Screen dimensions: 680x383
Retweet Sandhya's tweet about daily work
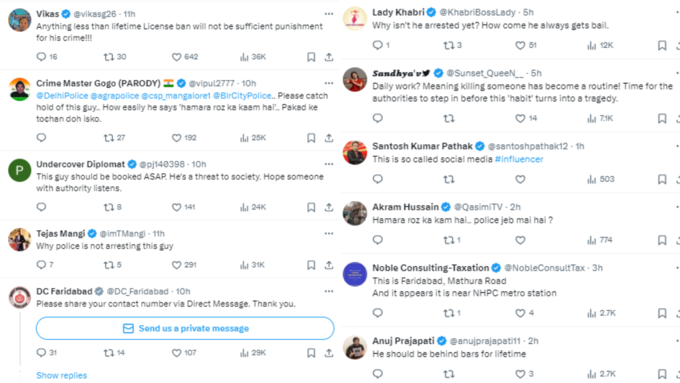pyautogui.click(x=449, y=118)
